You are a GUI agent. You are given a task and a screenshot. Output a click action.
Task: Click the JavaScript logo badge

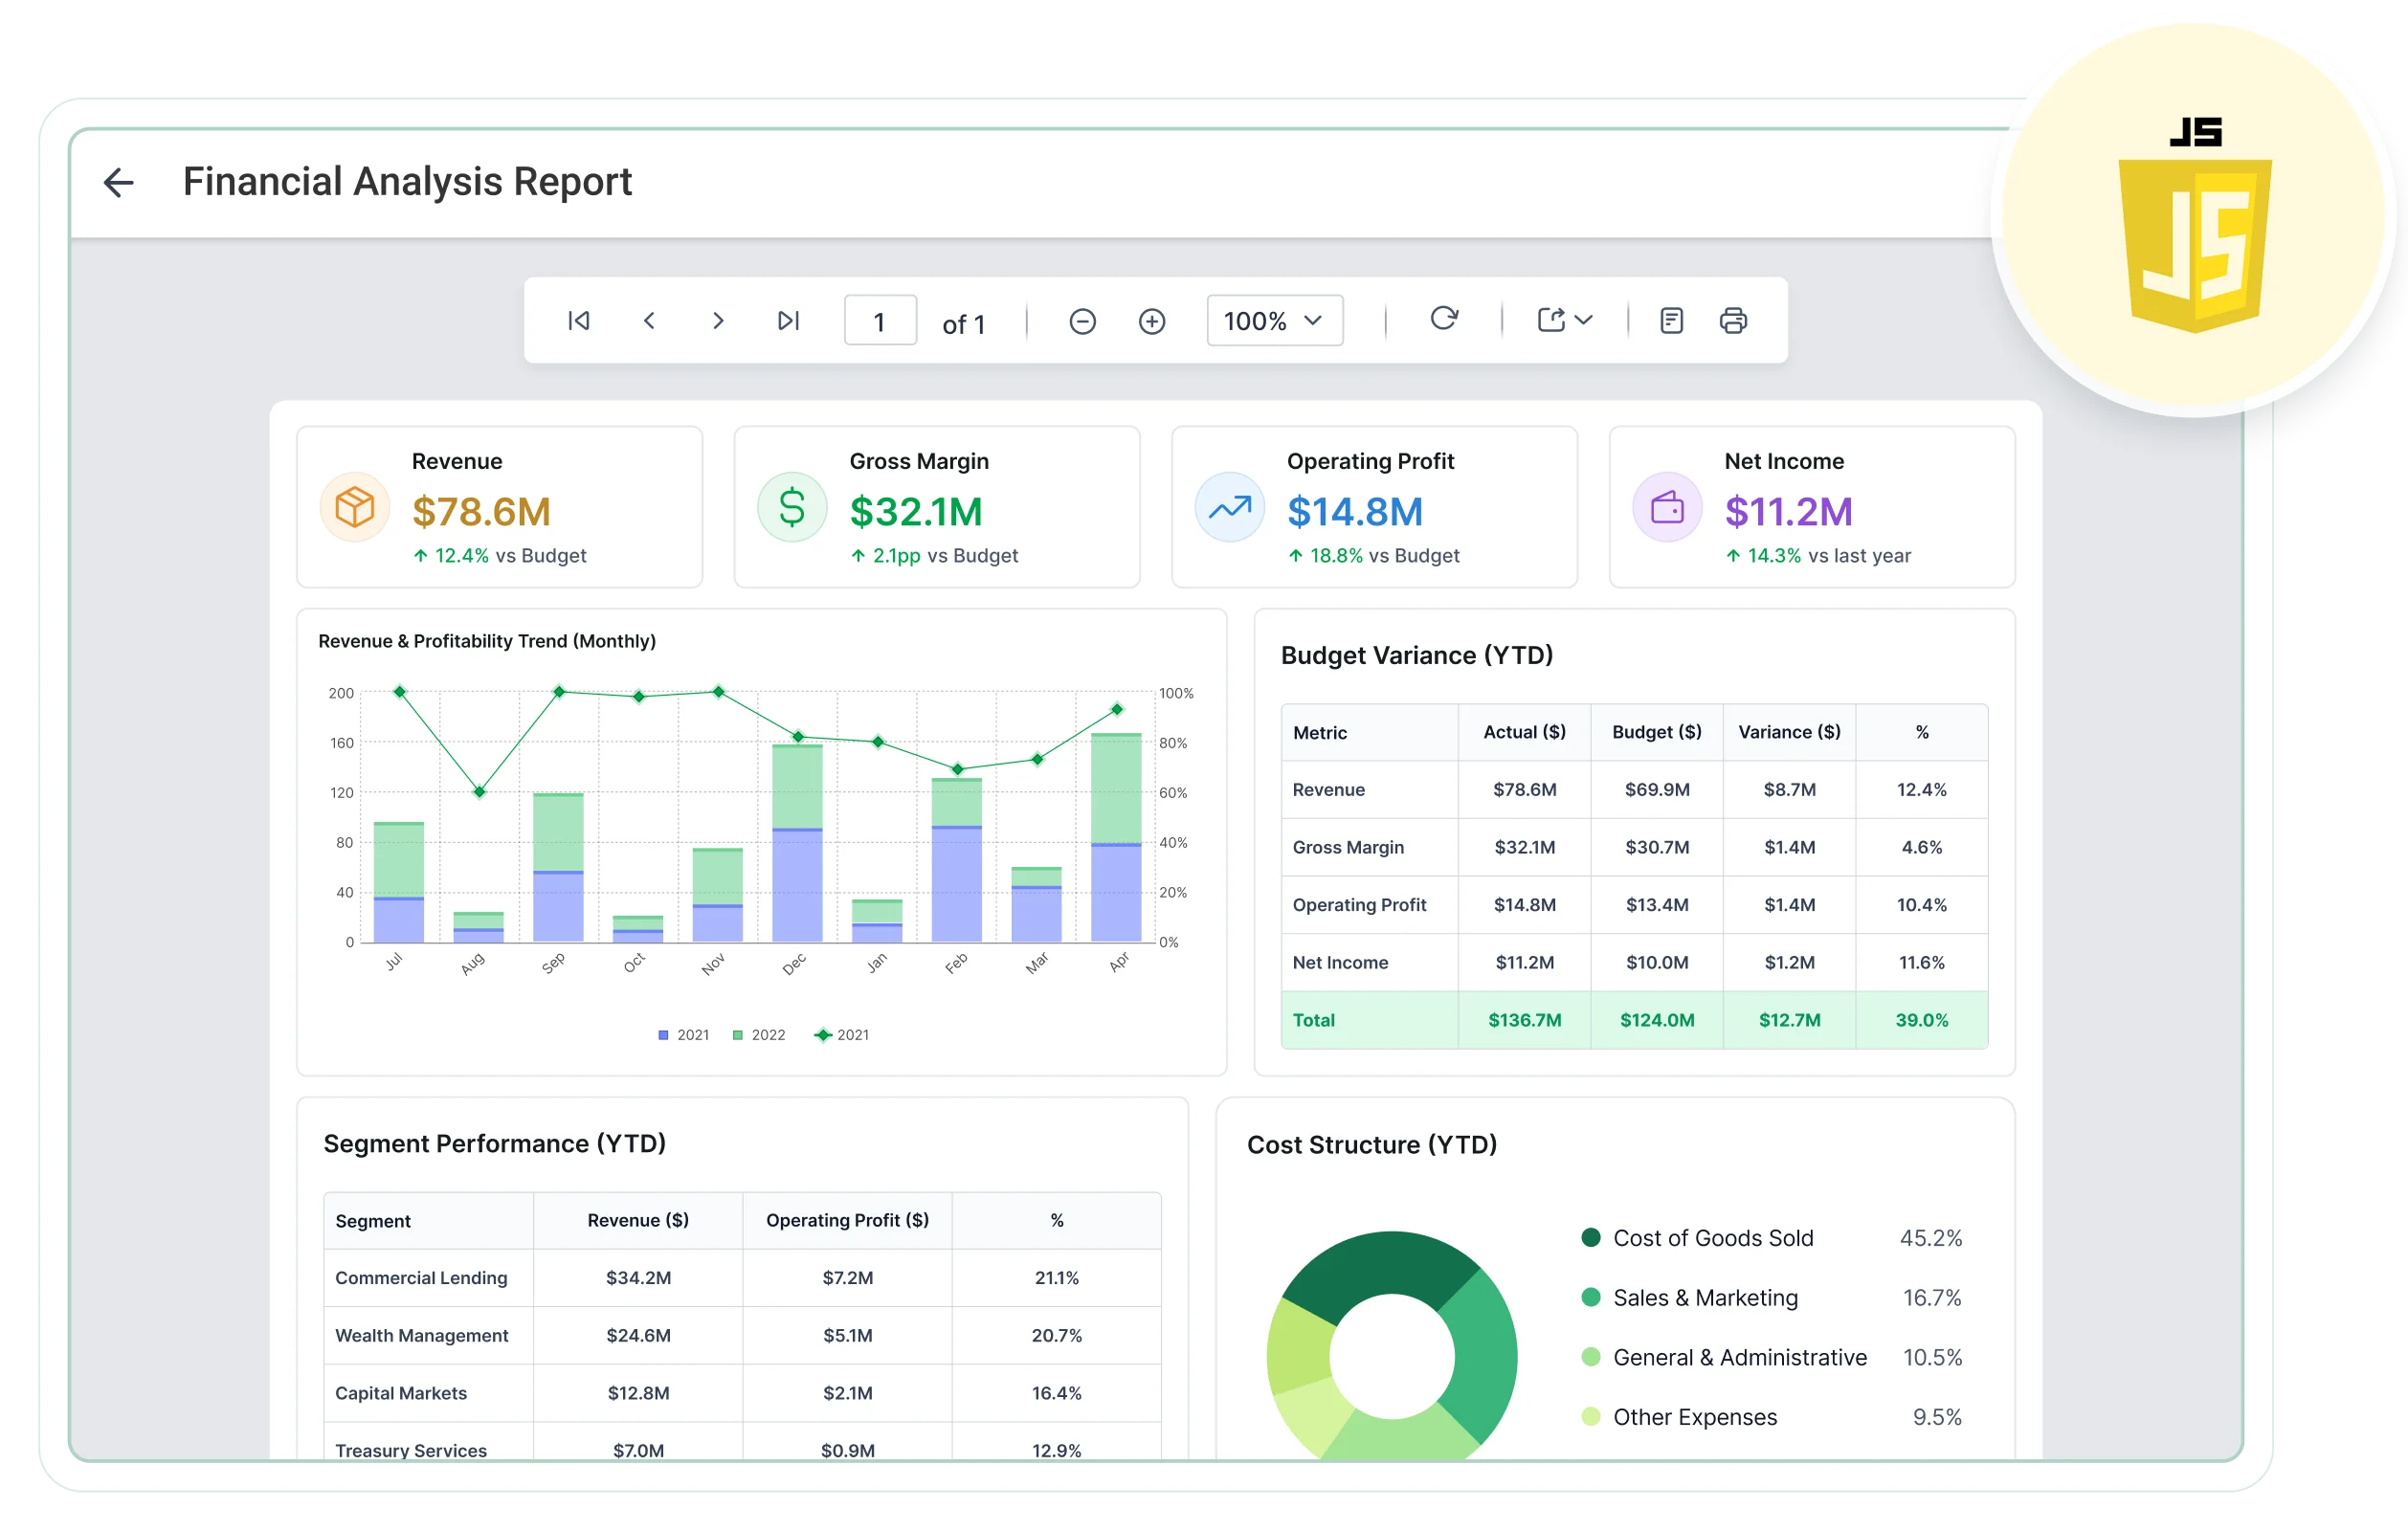point(2195,225)
